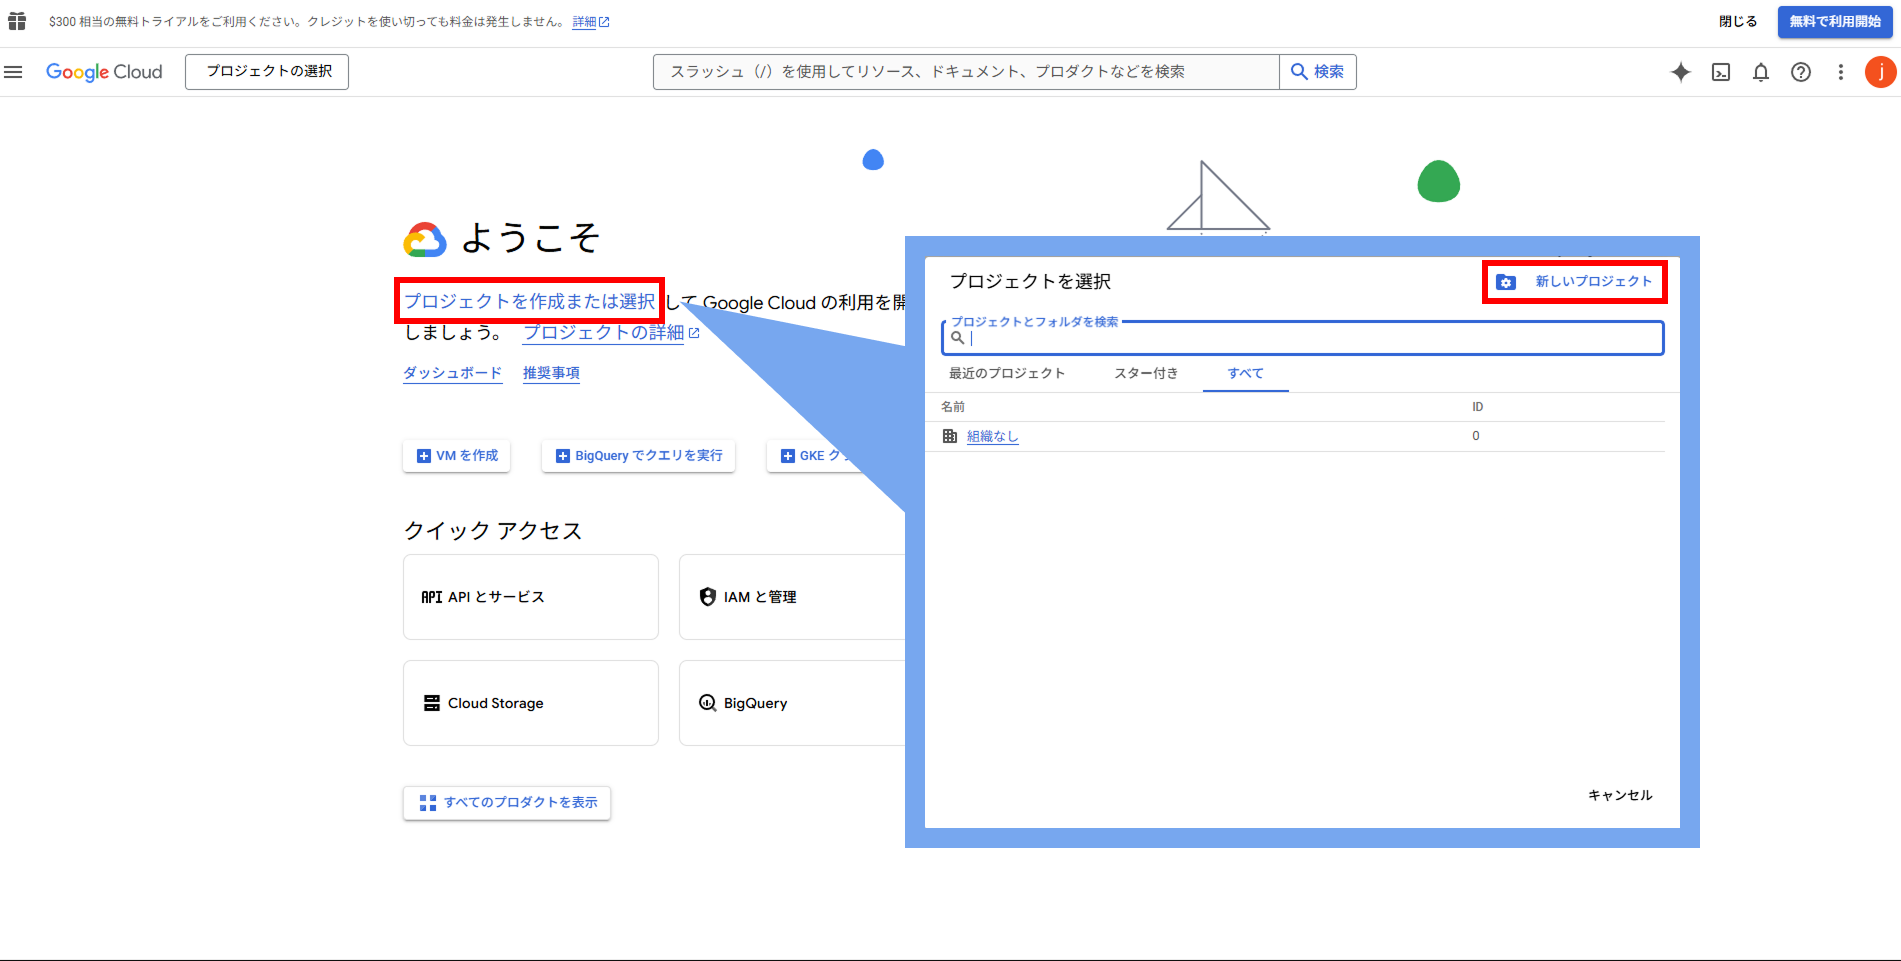This screenshot has width=1901, height=961.
Task: Click the gift icon in trial banner
Action: [x=17, y=21]
